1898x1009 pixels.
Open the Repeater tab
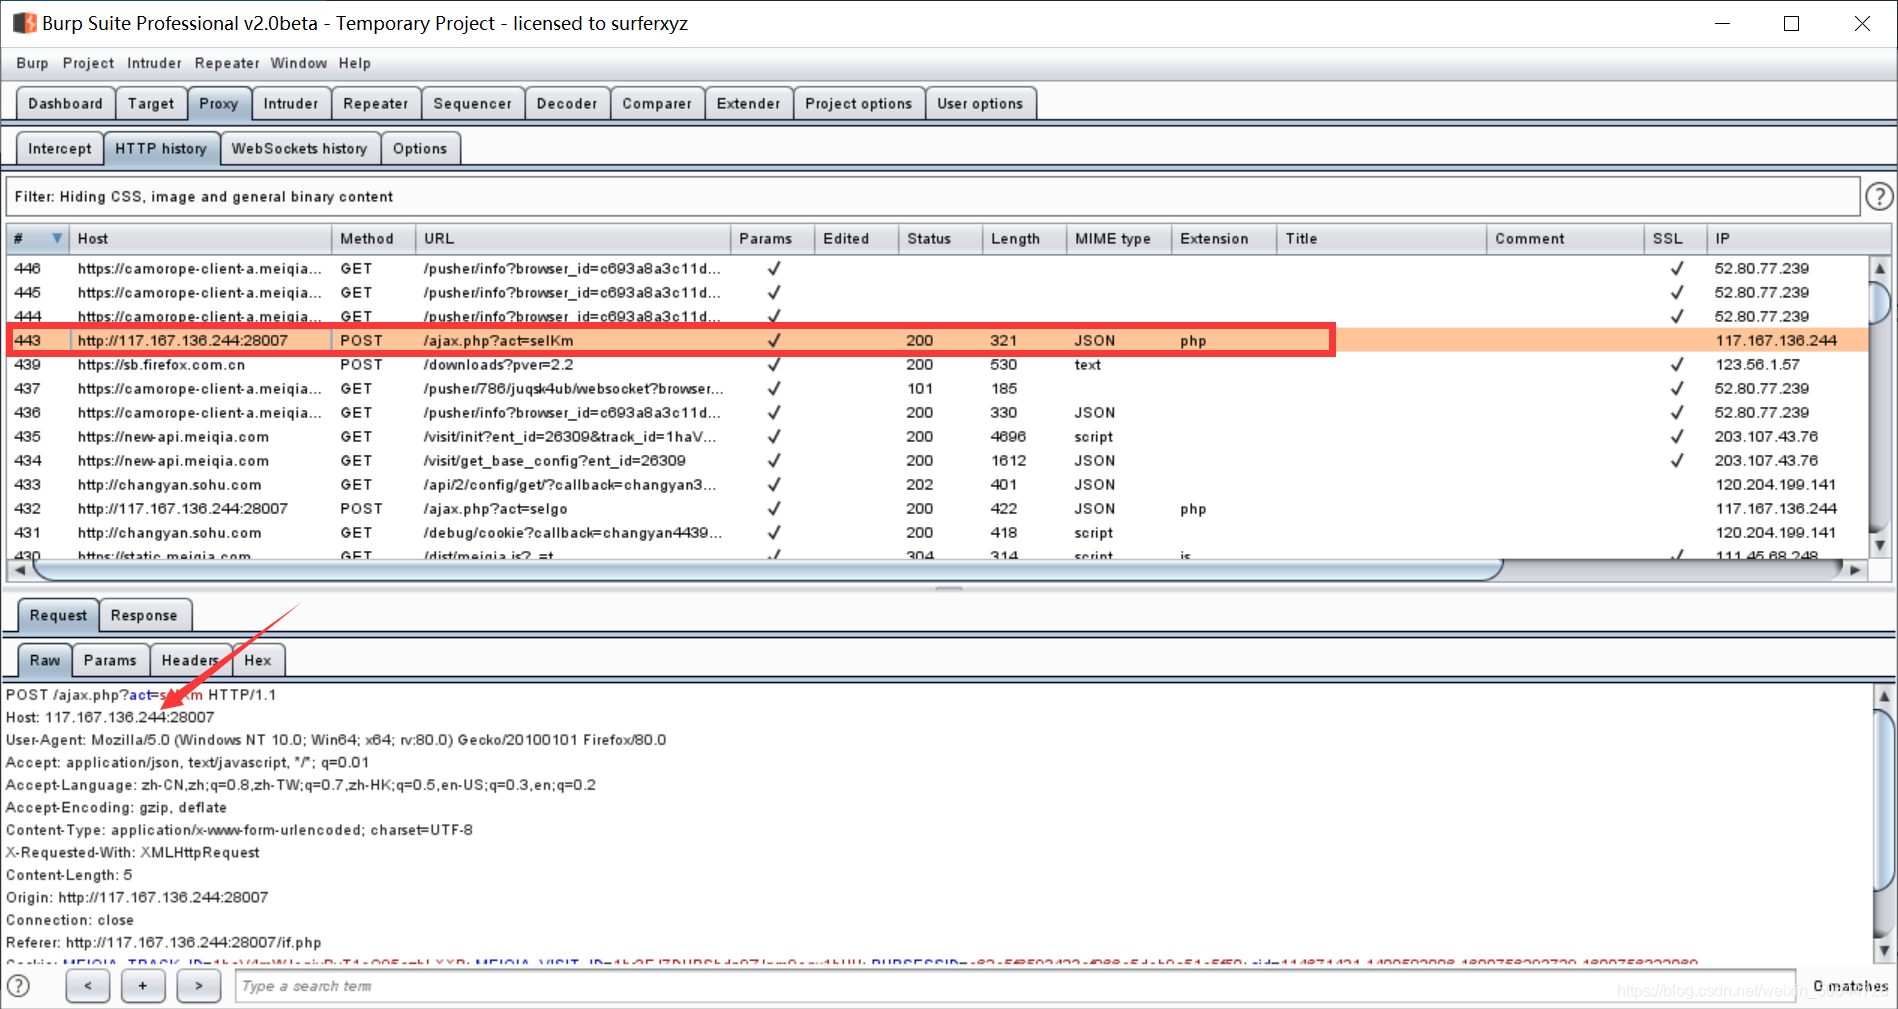point(376,103)
